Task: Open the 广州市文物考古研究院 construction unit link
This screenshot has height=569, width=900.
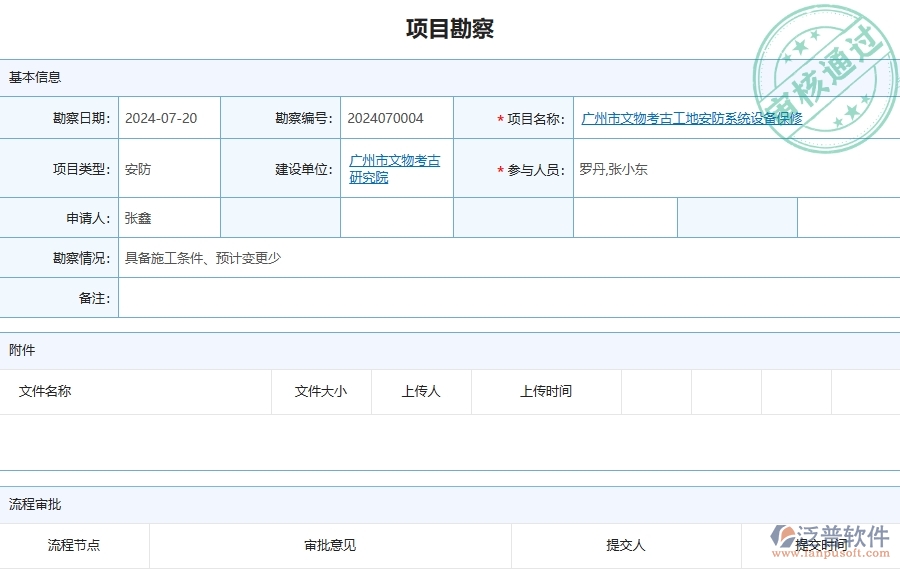Action: (394, 169)
